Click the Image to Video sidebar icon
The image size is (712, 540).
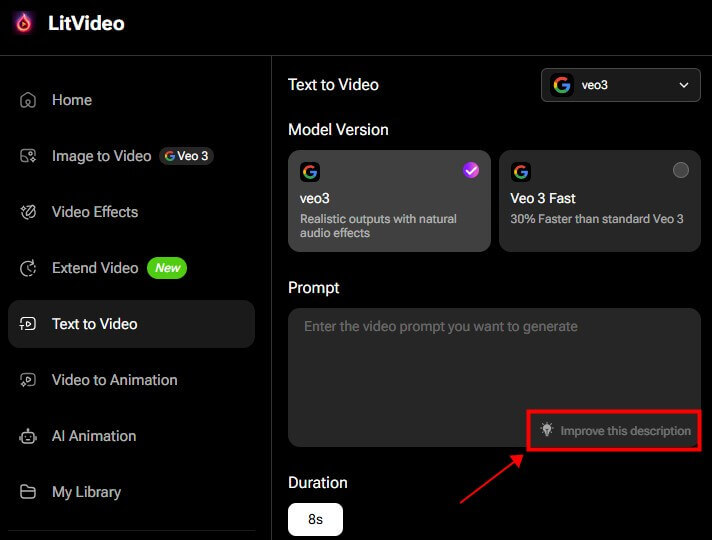coord(28,156)
